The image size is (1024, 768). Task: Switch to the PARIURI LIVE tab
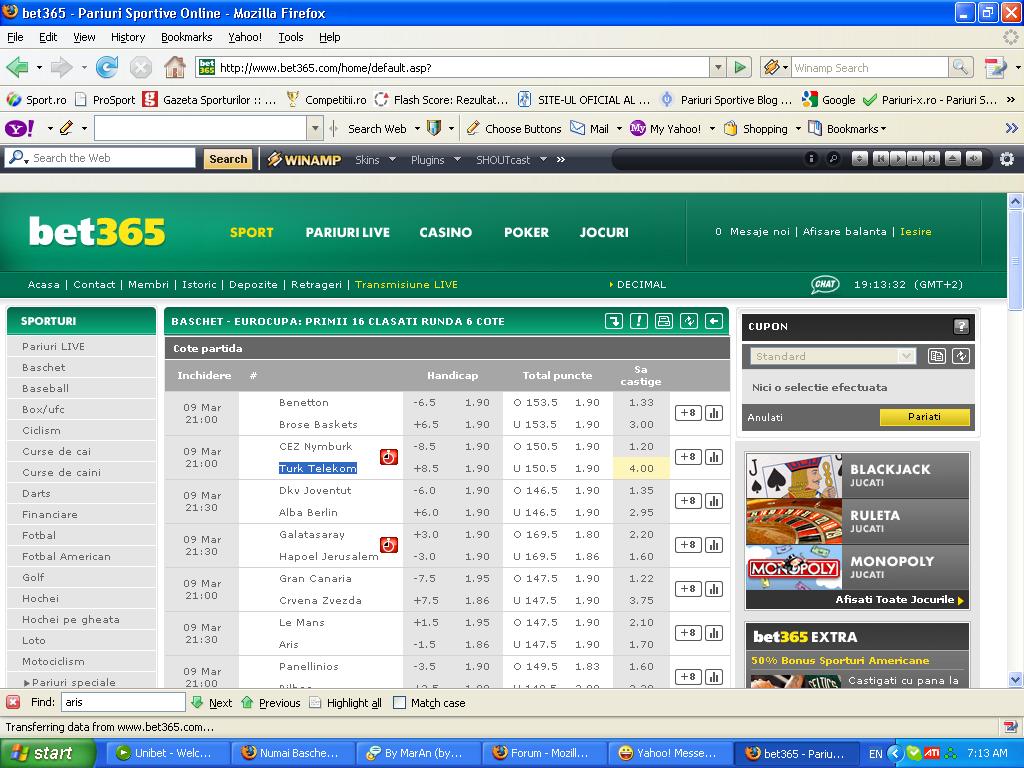click(347, 232)
